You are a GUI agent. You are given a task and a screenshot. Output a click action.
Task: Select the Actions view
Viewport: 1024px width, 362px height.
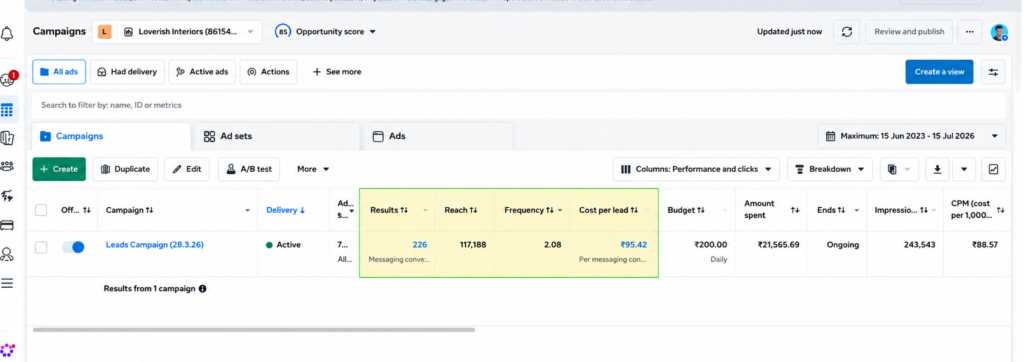tap(268, 72)
